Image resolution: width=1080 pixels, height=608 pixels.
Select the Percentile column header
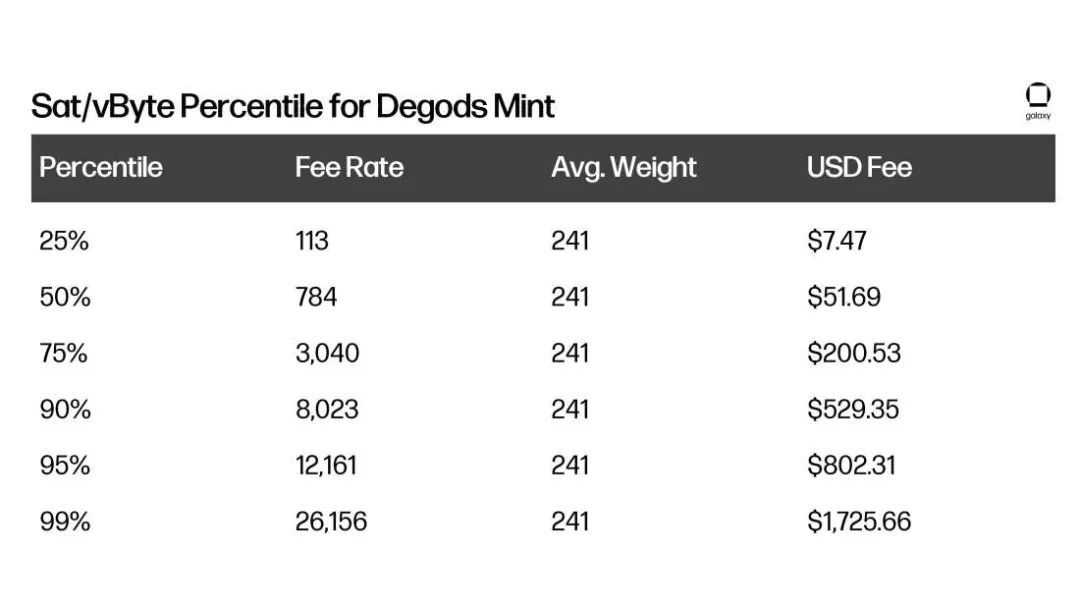click(x=101, y=167)
